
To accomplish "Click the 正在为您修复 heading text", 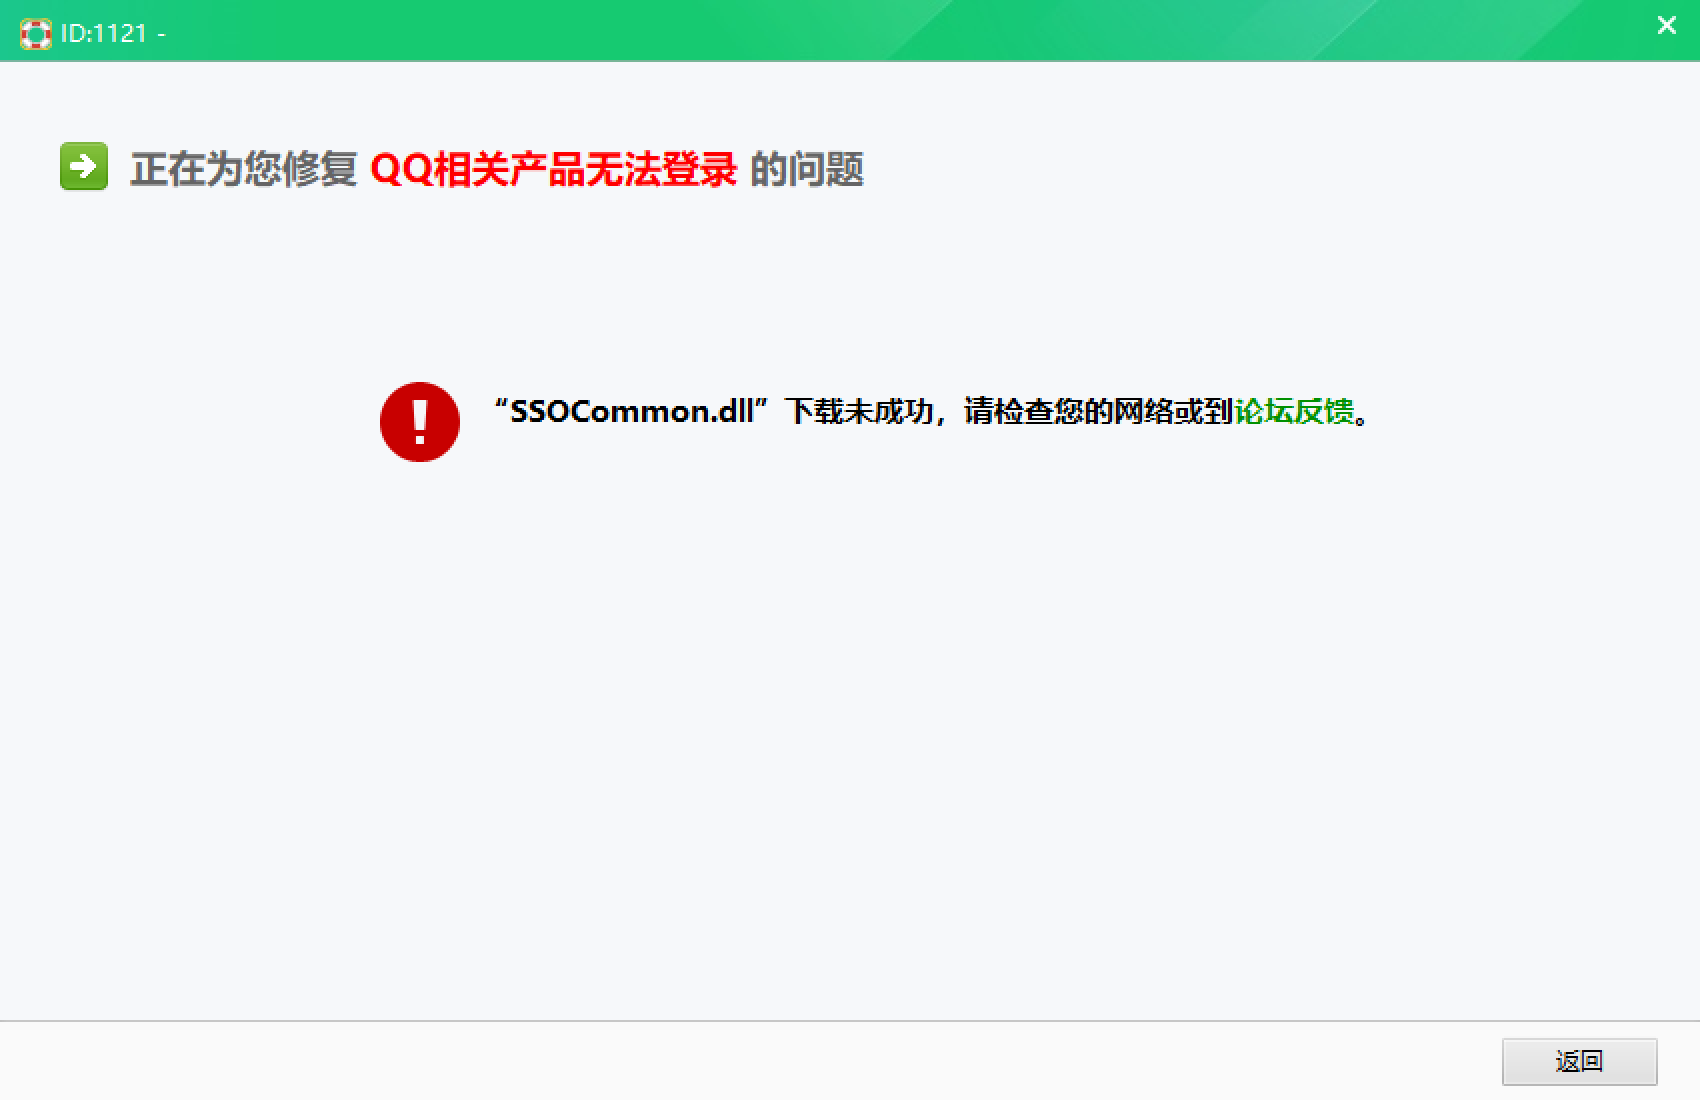I will point(244,169).
